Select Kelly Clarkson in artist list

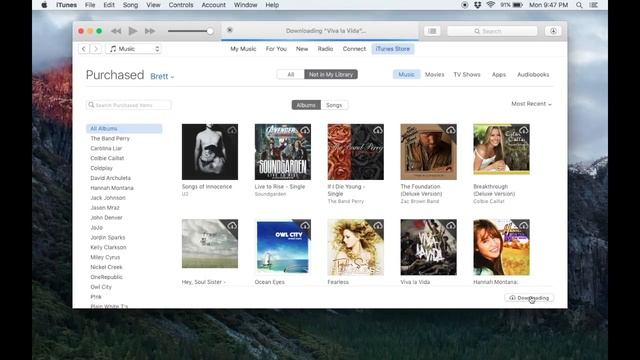pos(108,247)
